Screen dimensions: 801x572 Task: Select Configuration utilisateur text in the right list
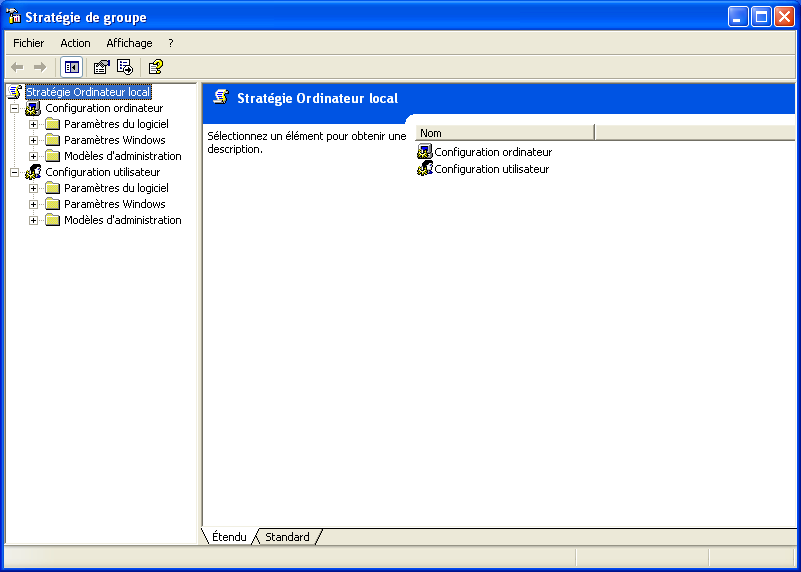tap(491, 169)
